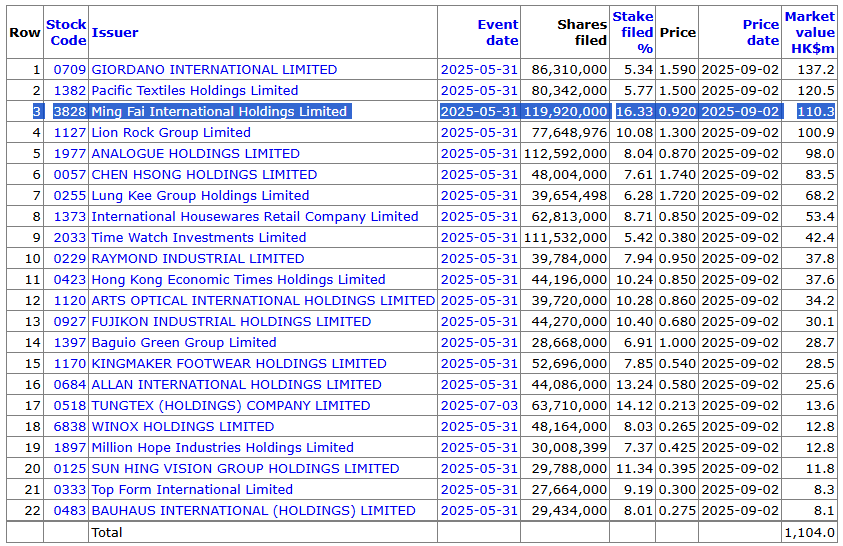Select shares filed value 119,920,000
This screenshot has height=546, width=843.
coord(566,111)
